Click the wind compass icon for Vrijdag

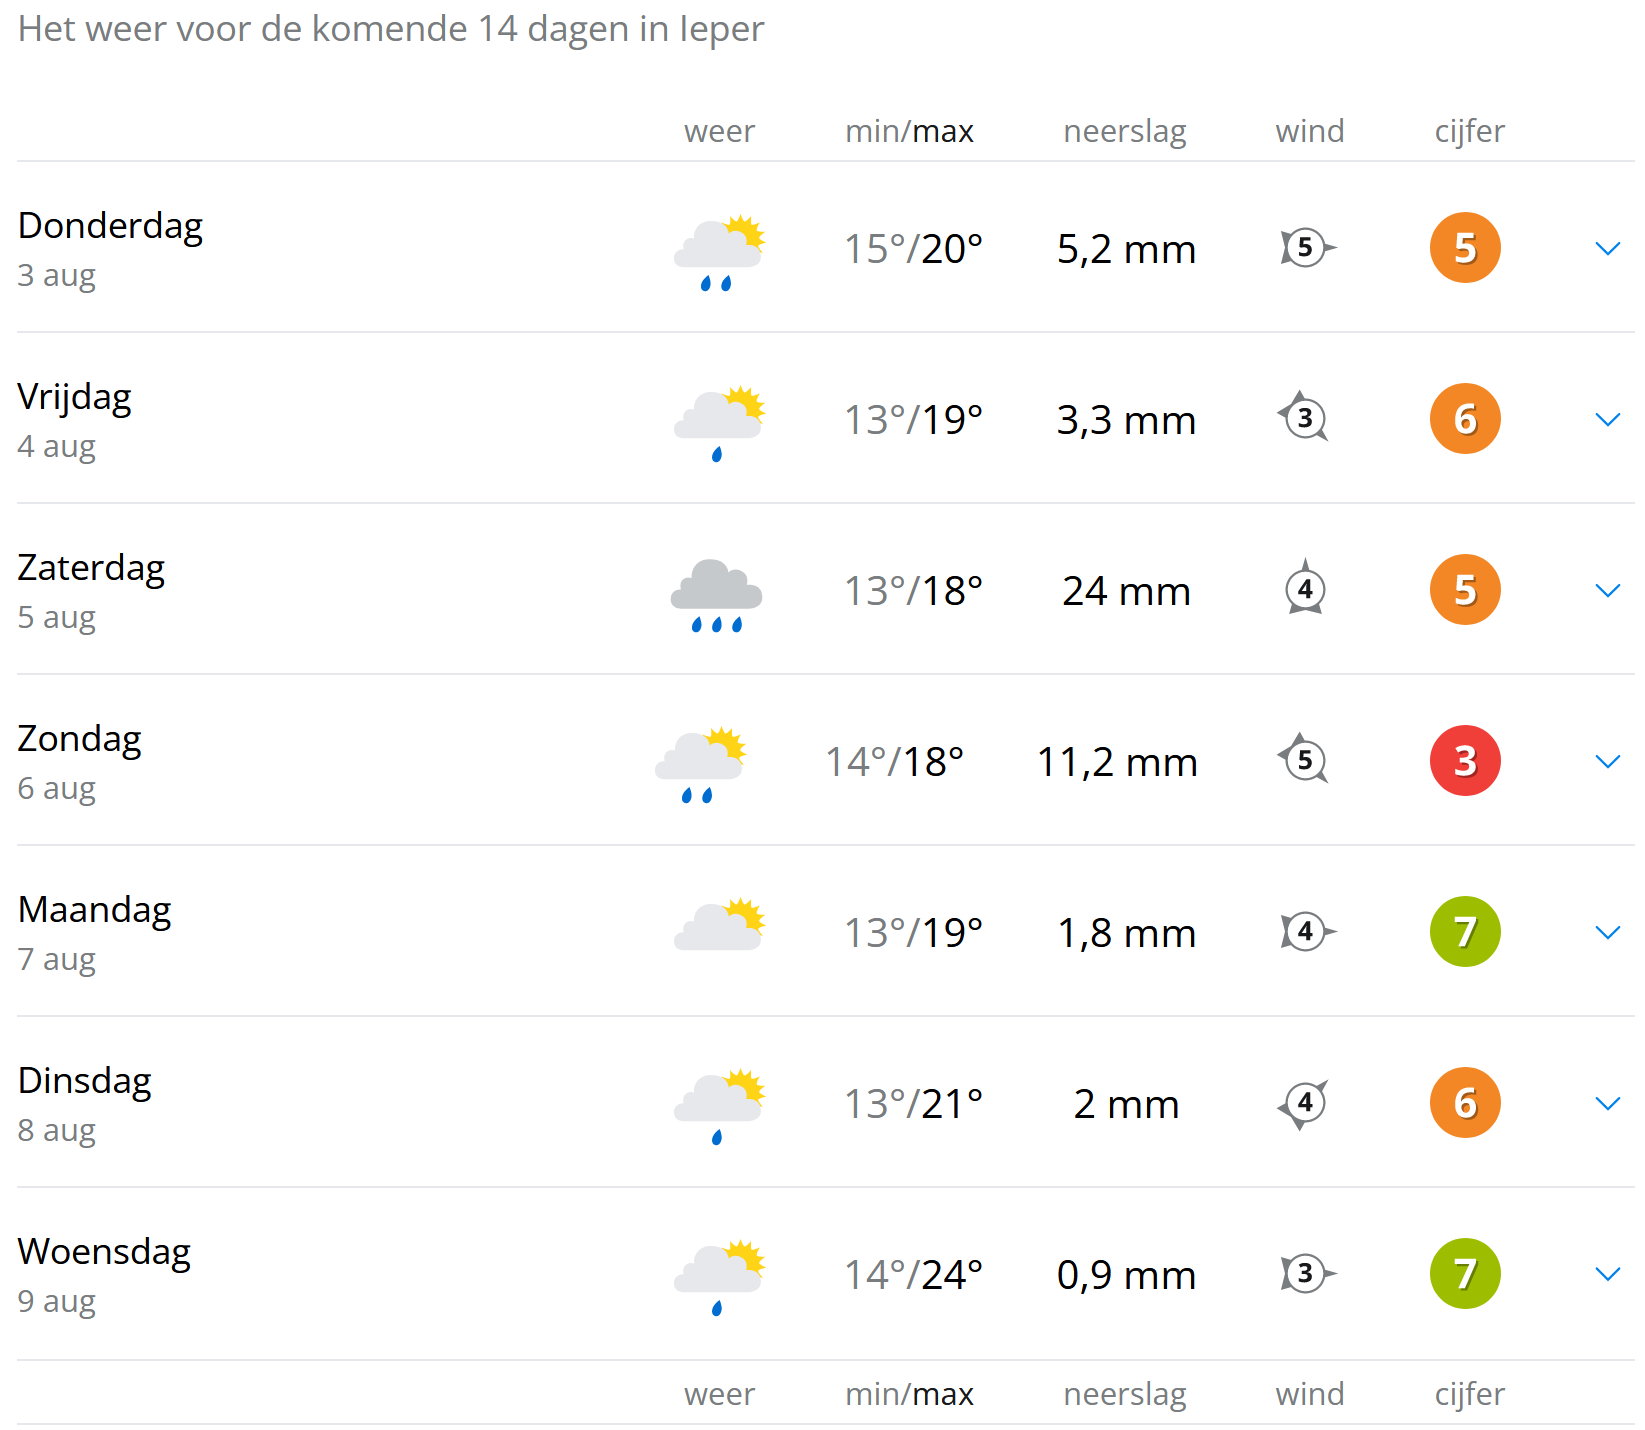click(1304, 418)
